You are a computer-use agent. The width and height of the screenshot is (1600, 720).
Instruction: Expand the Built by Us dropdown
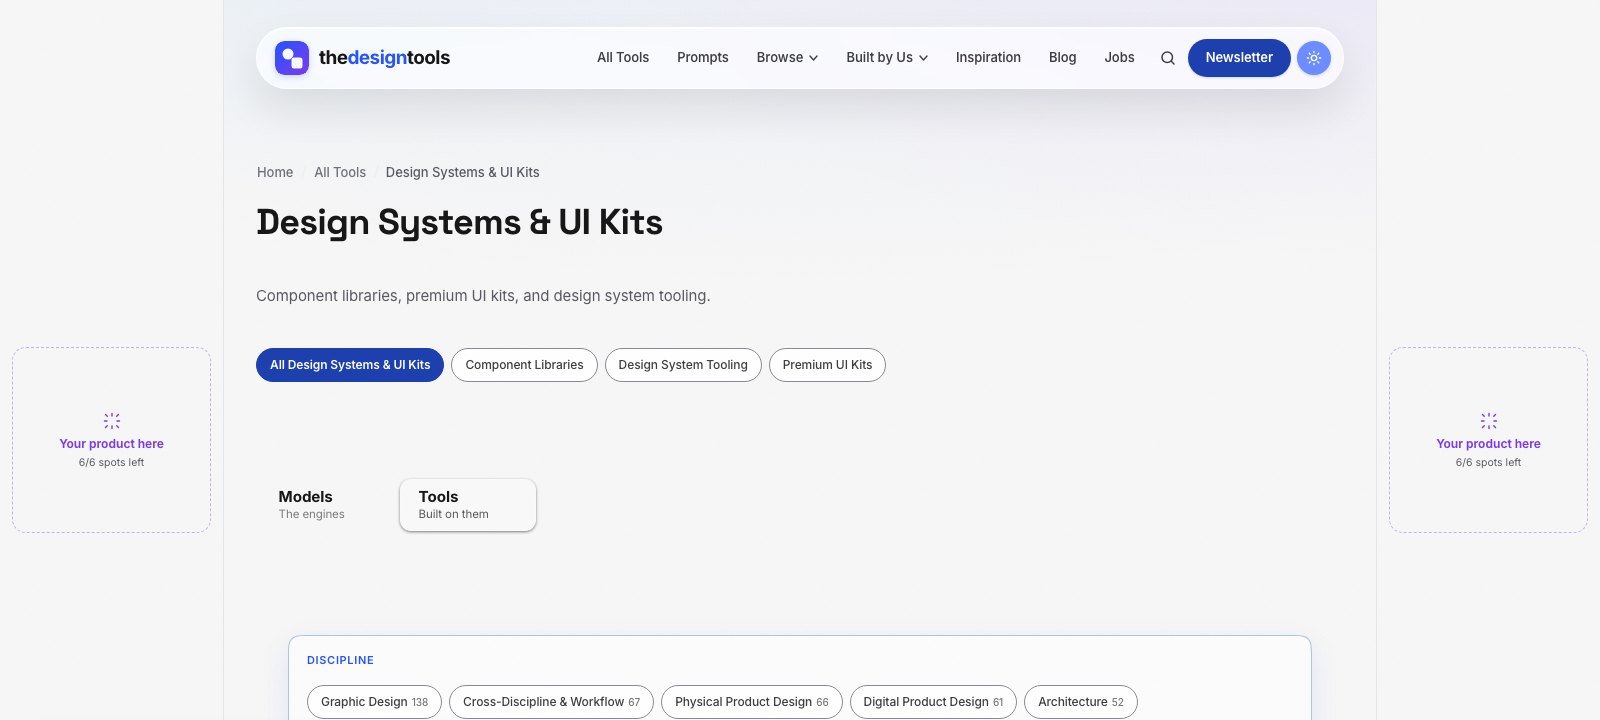[887, 58]
